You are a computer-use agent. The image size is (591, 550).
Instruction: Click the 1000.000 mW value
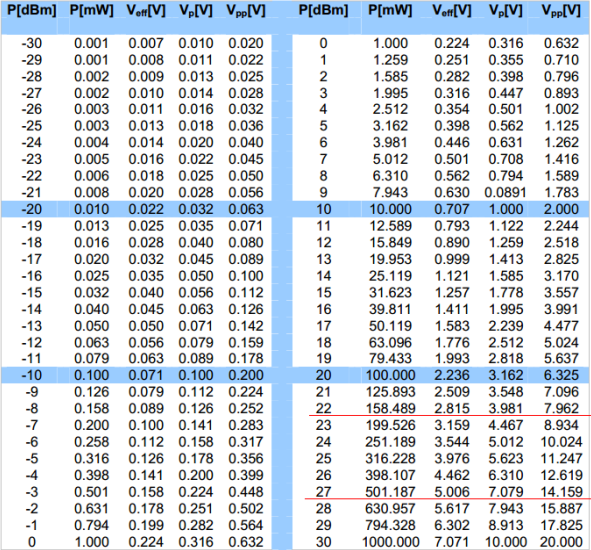pos(390,542)
